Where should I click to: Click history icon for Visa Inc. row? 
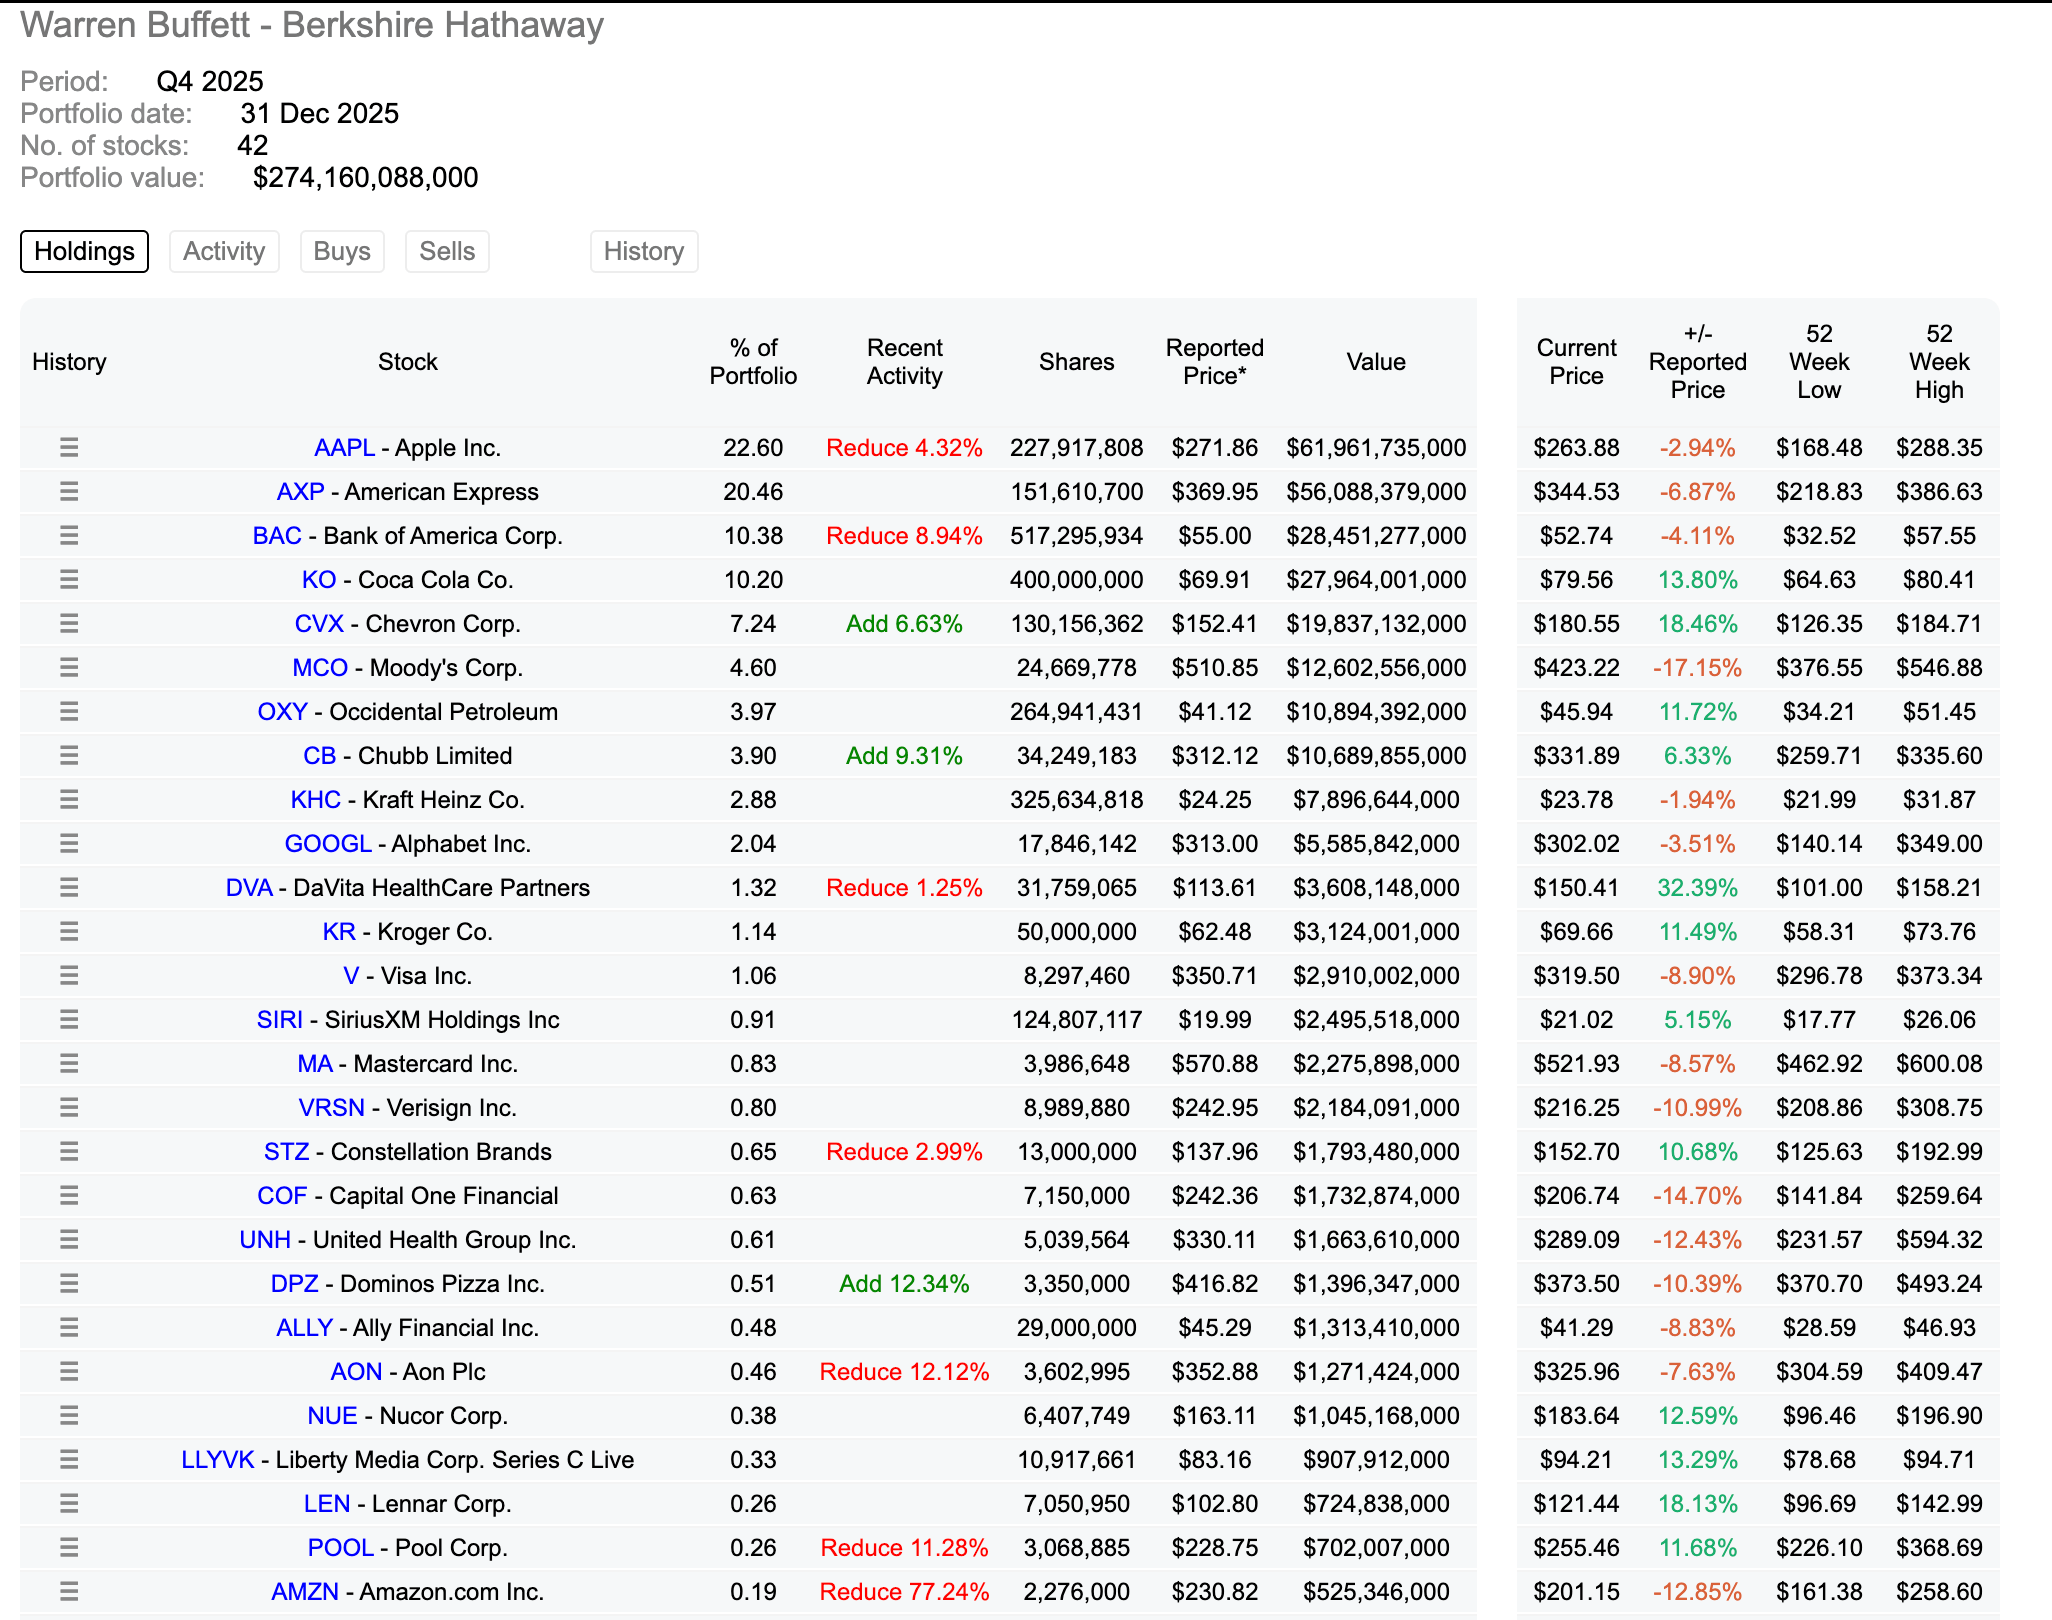(68, 975)
